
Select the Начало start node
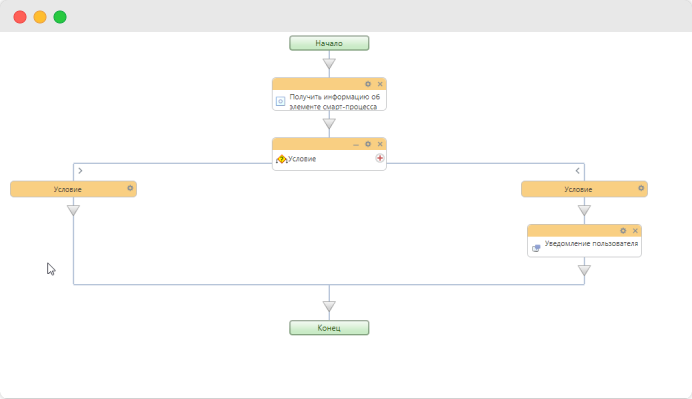click(x=329, y=43)
